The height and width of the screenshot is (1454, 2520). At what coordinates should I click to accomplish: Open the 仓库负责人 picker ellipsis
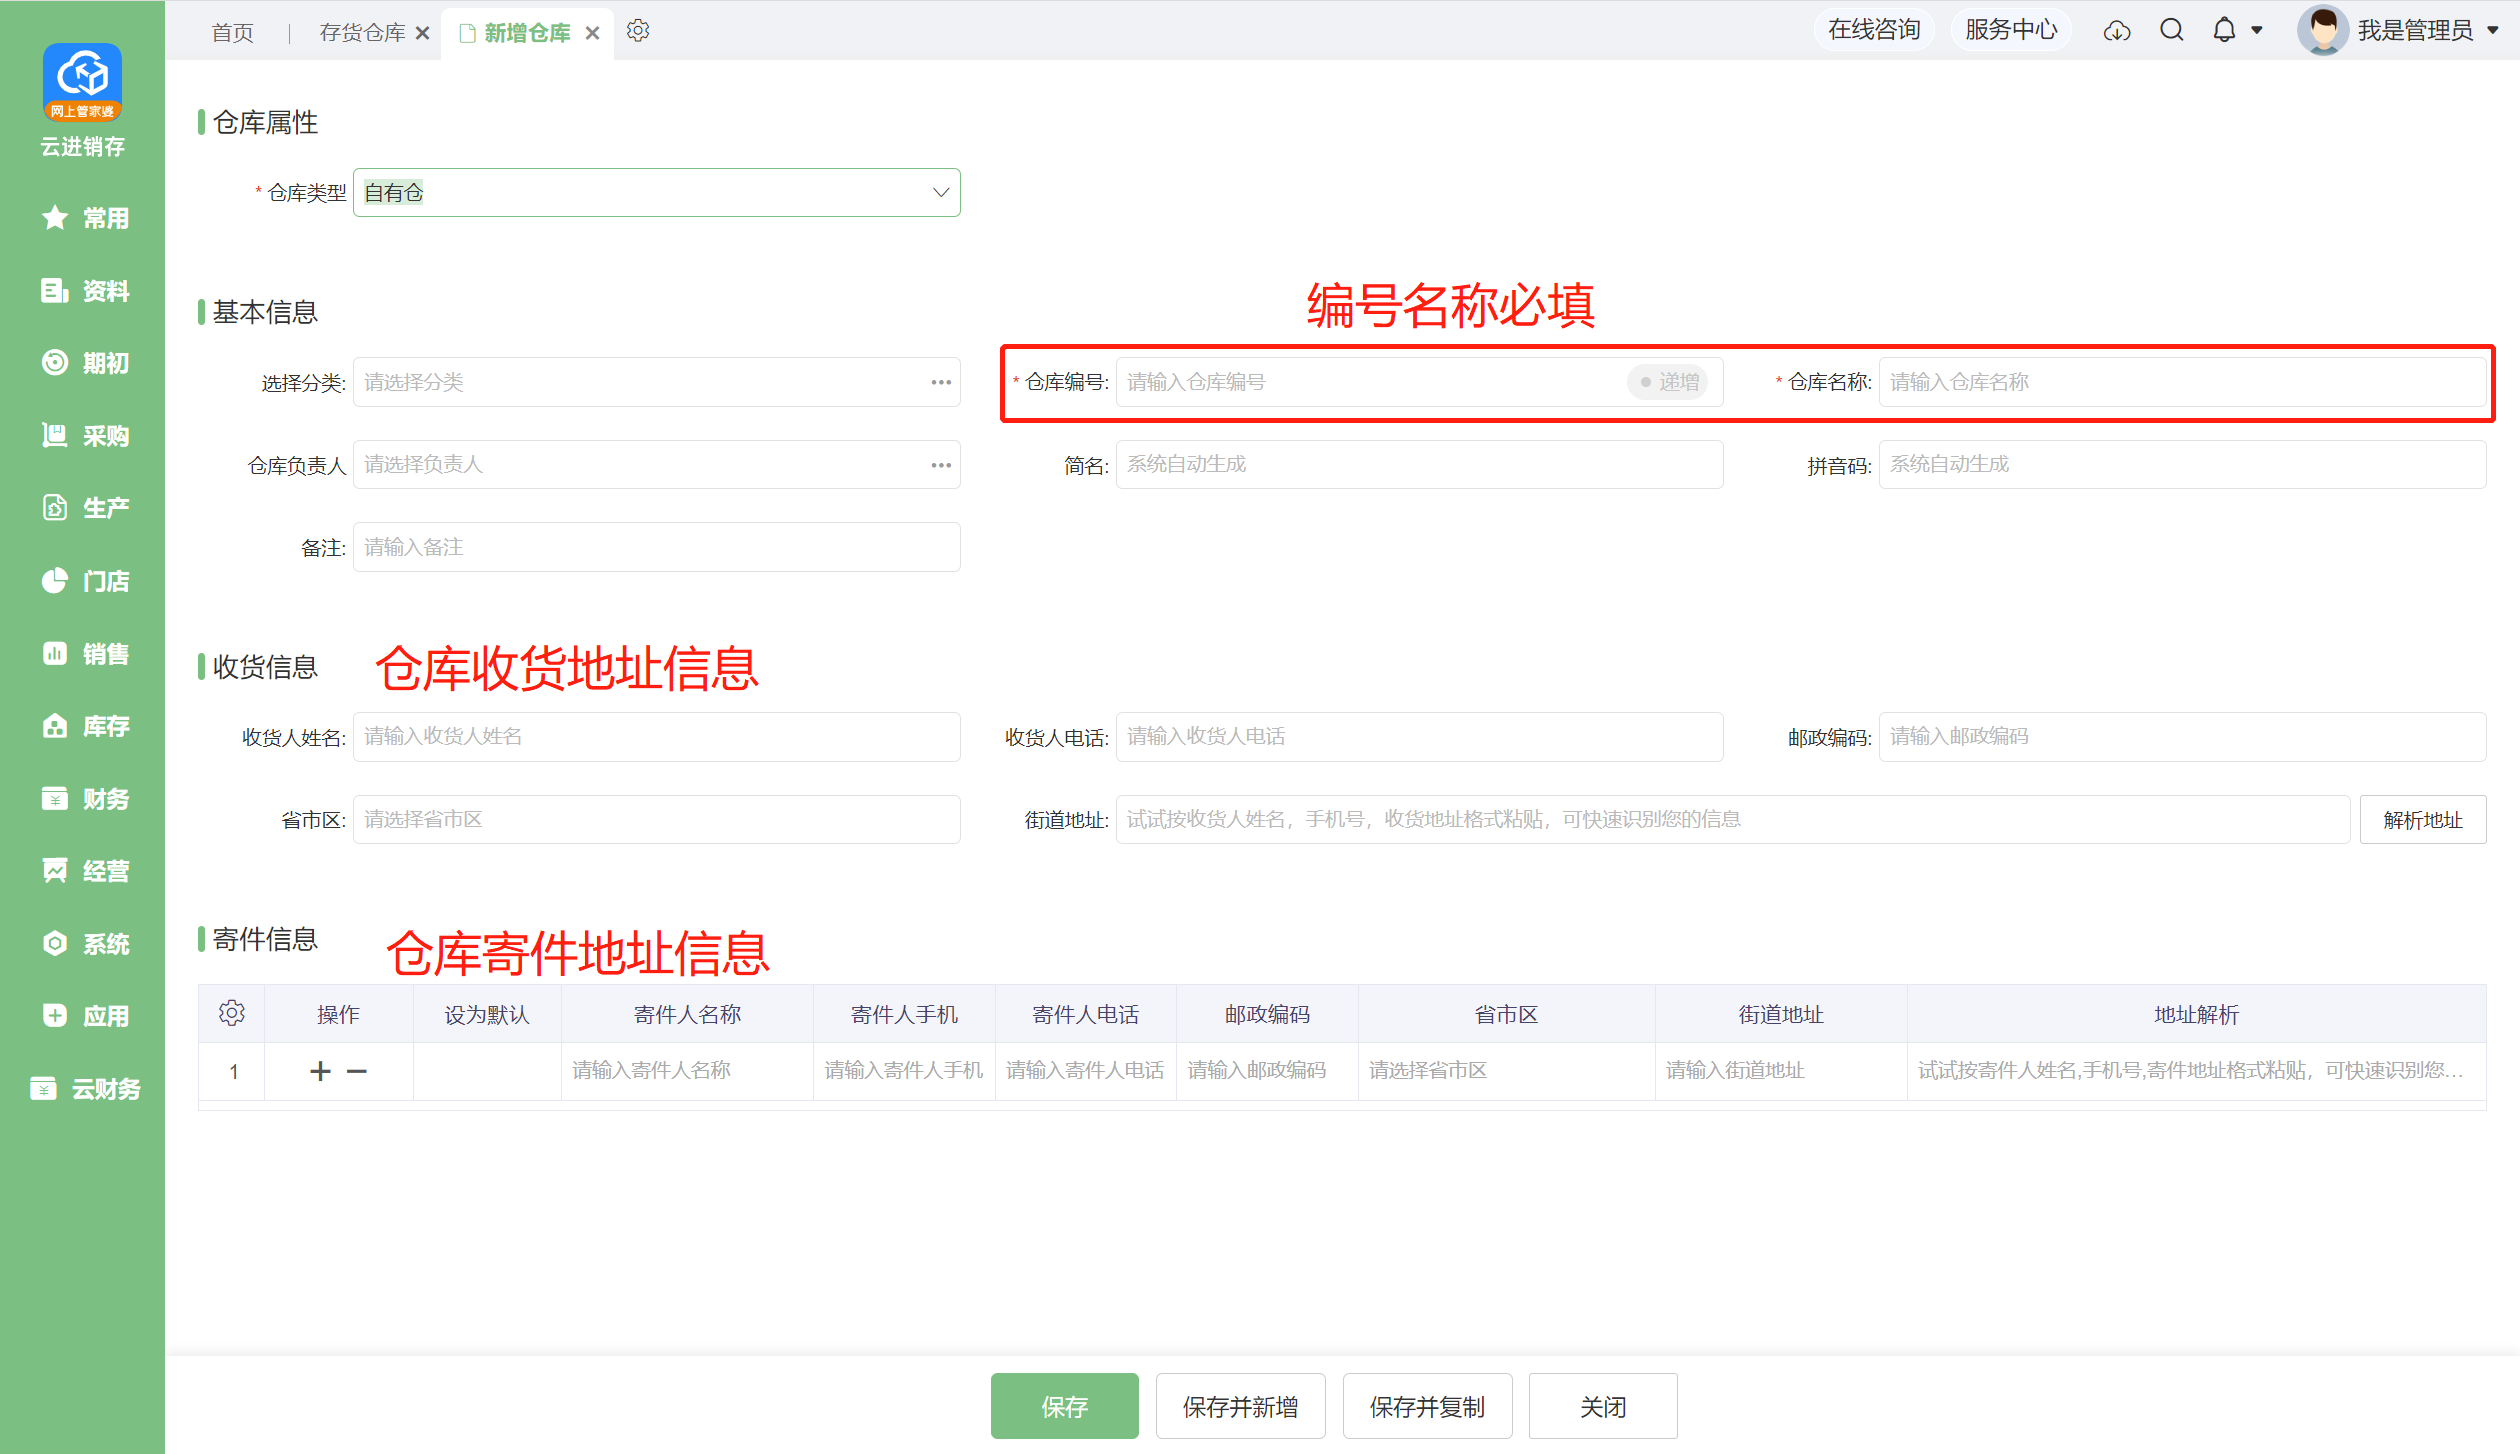pyautogui.click(x=941, y=465)
